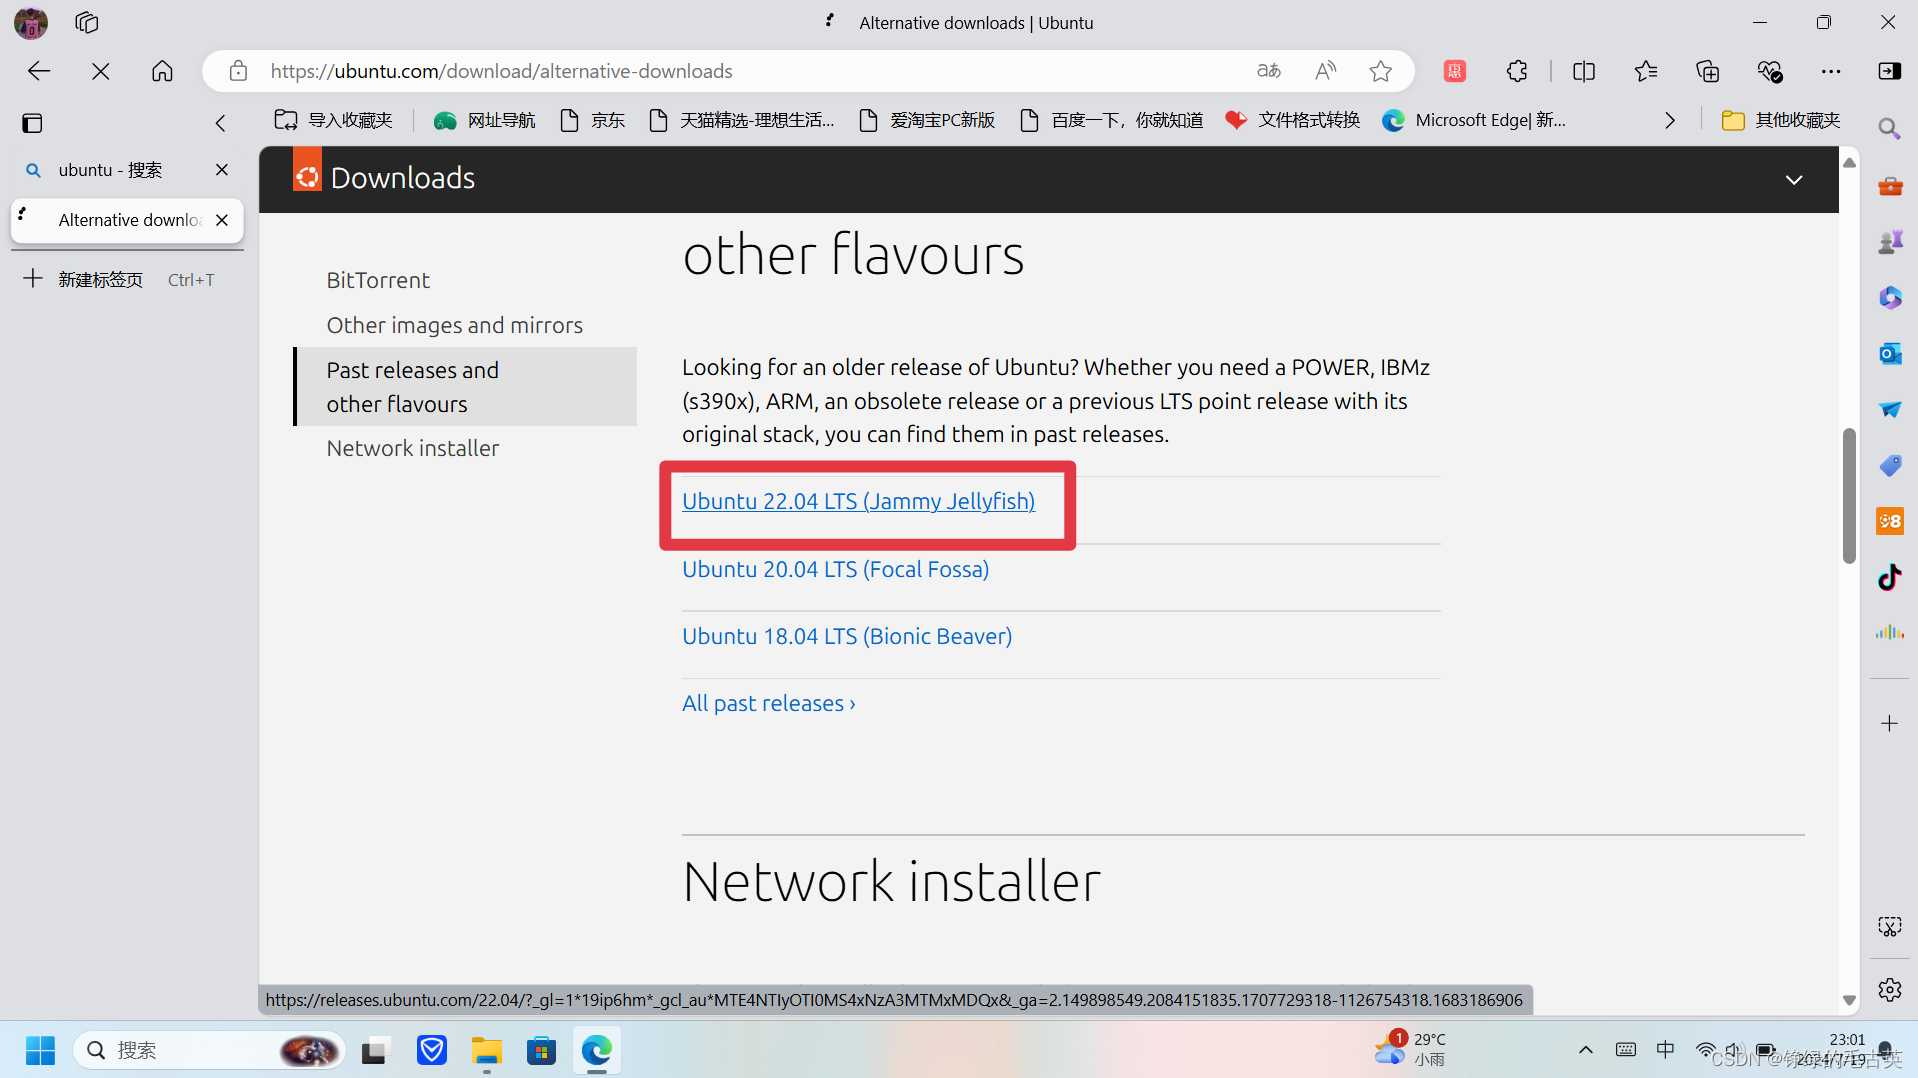Open Ubuntu 22.04 LTS Jammy Jellyfish link
The width and height of the screenshot is (1918, 1078).
pos(858,501)
